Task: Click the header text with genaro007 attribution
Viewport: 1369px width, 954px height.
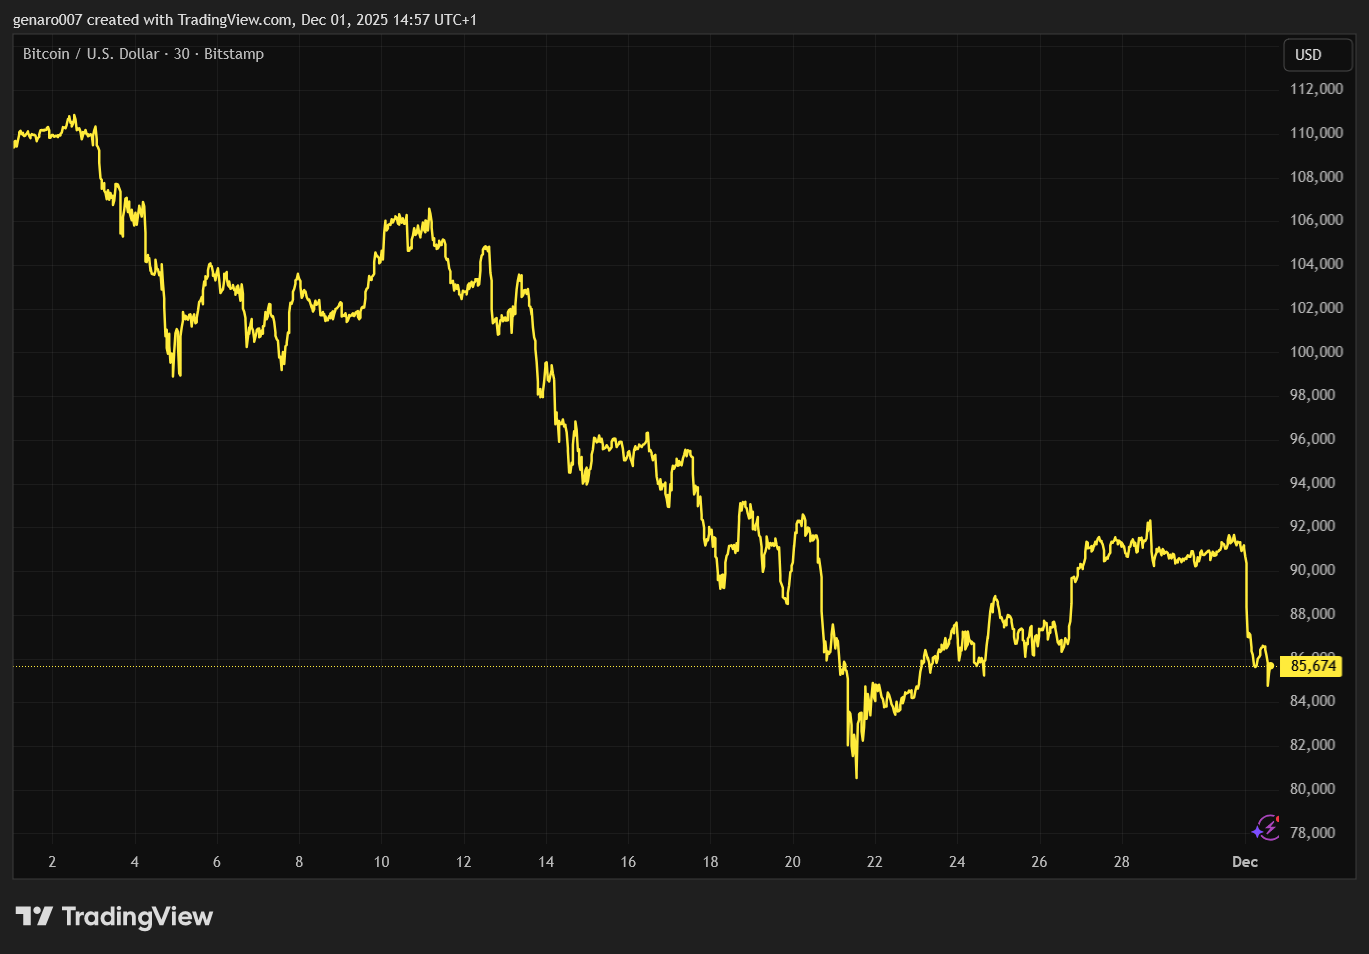Action: point(245,20)
